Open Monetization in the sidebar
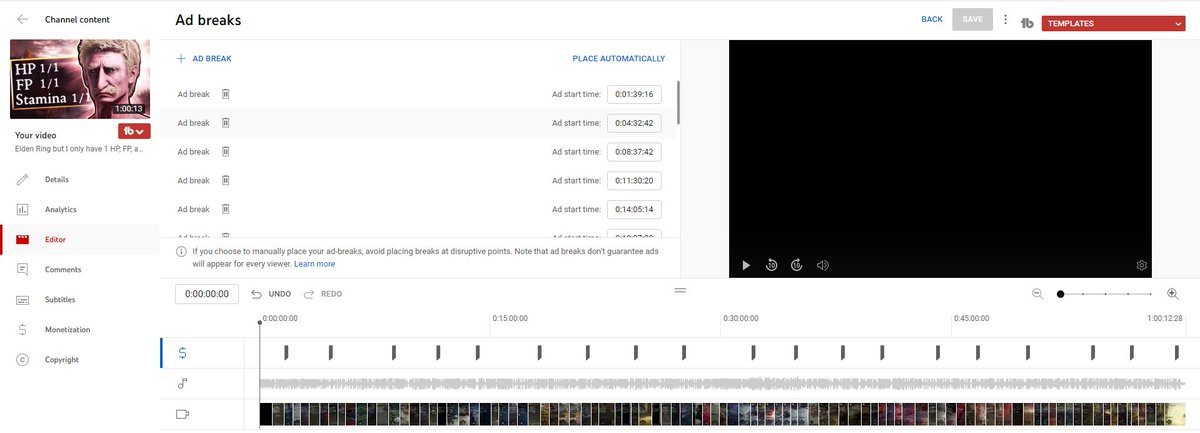The width and height of the screenshot is (1200, 433). 79,329
